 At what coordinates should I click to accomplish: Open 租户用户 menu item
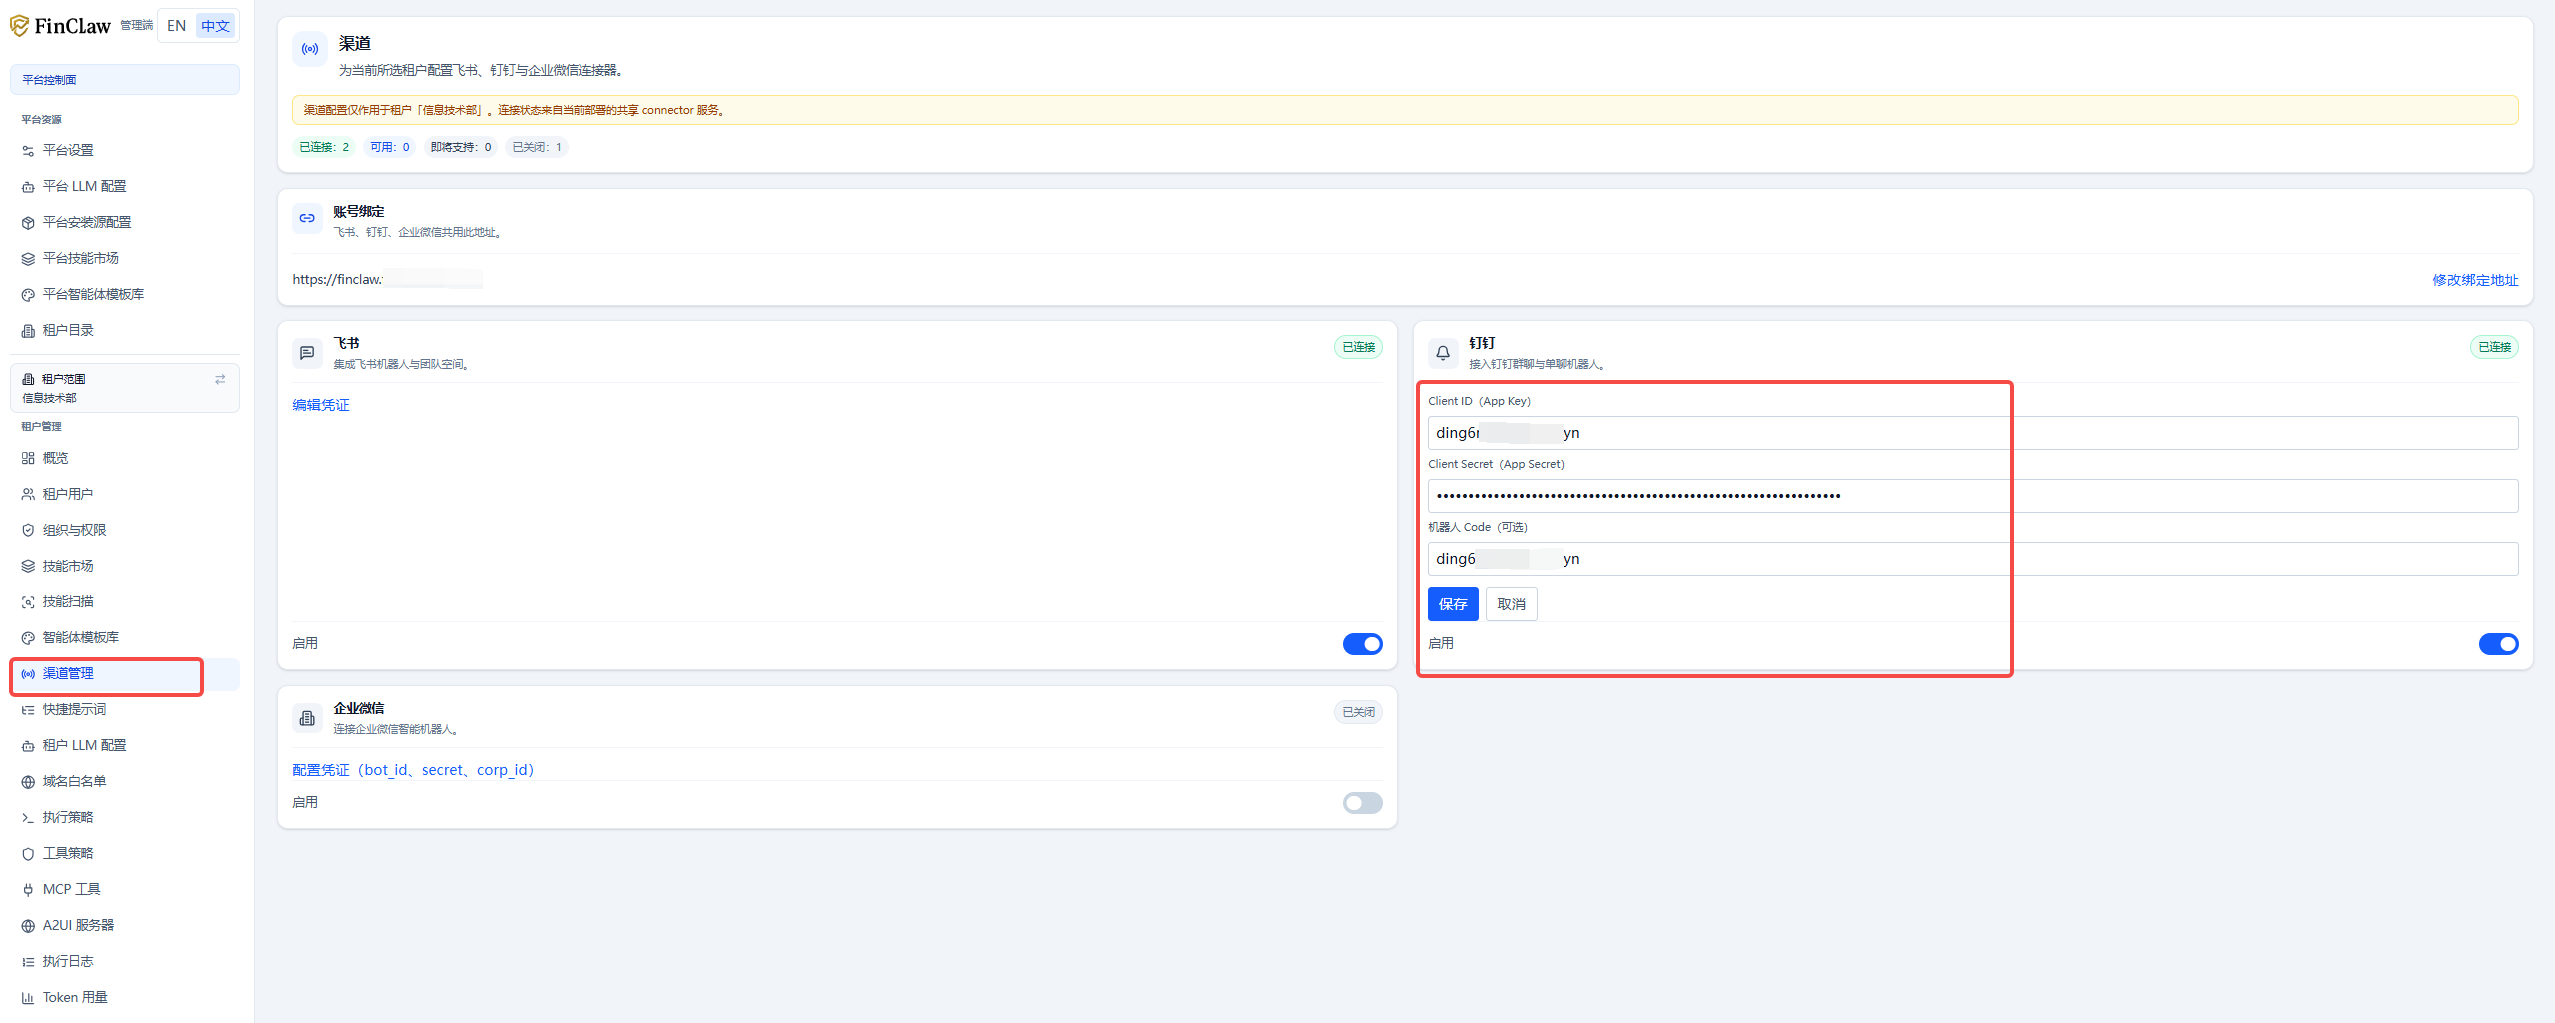[x=125, y=494]
